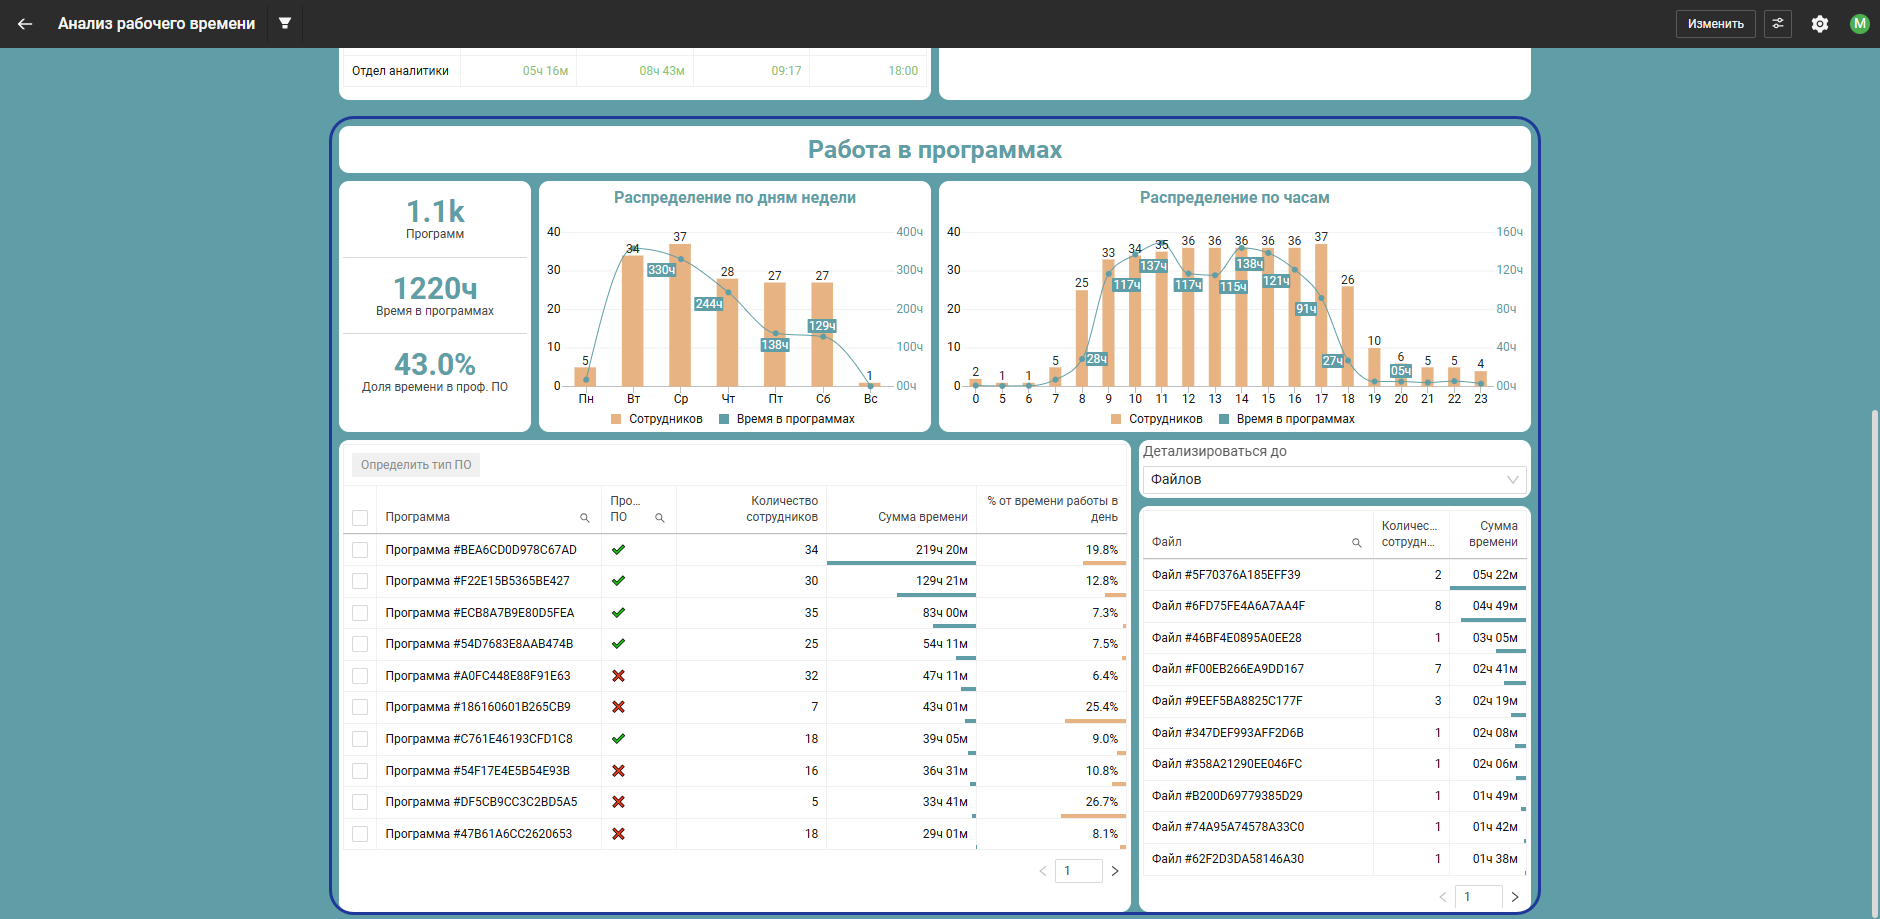Open user profile avatar M
This screenshot has width=1880, height=919.
pyautogui.click(x=1860, y=24)
